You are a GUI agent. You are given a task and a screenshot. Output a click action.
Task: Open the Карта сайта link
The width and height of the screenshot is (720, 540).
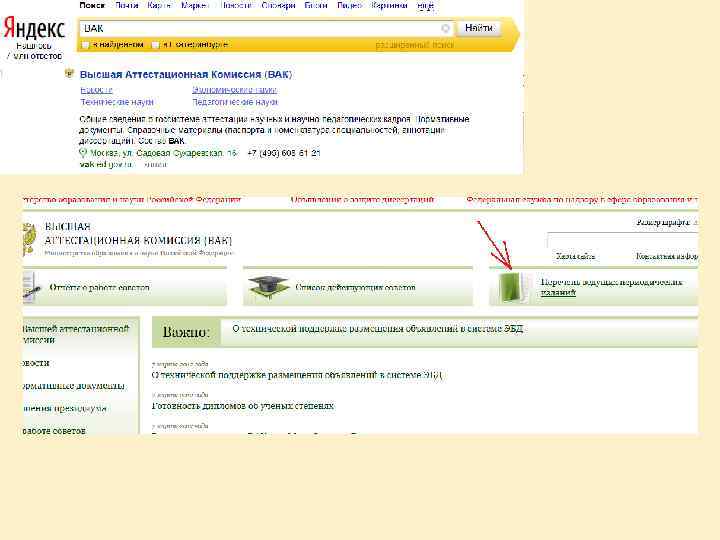pyautogui.click(x=575, y=256)
